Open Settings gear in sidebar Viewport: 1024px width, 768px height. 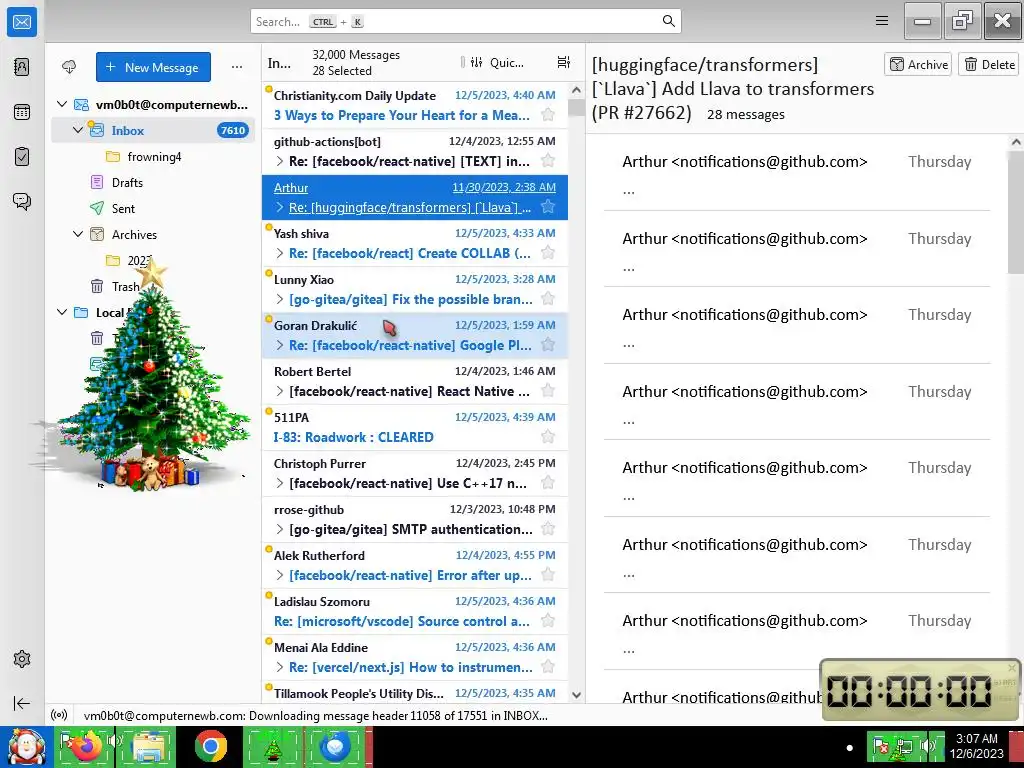point(22,659)
